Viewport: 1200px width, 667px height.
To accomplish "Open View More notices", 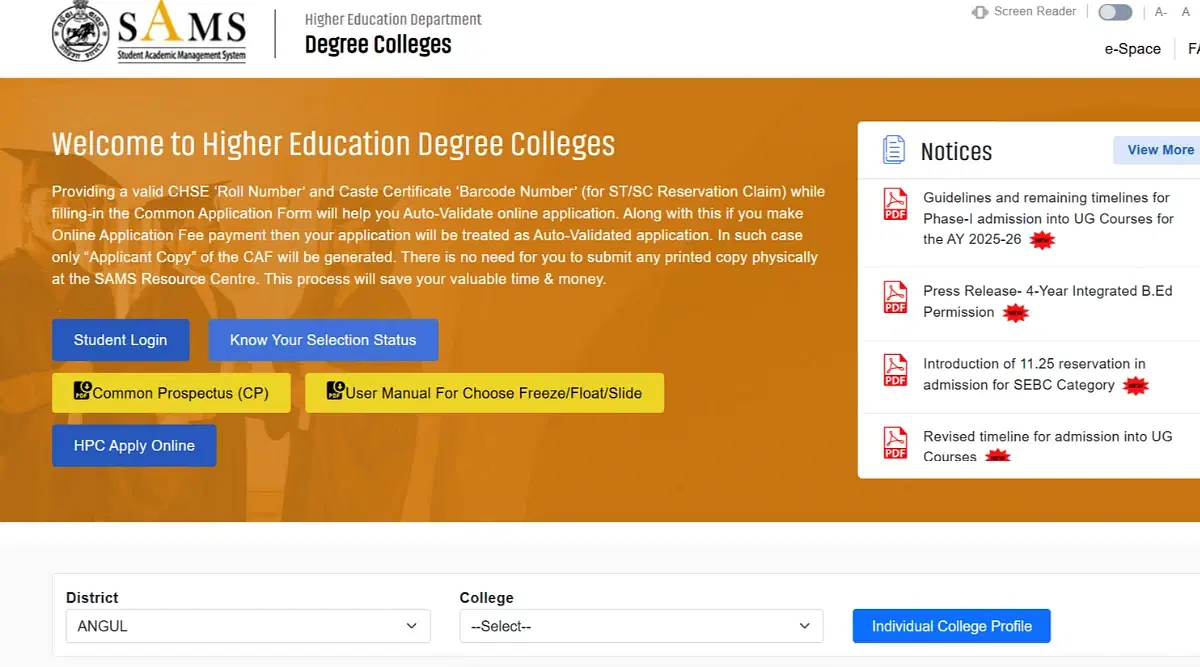I will (1160, 150).
